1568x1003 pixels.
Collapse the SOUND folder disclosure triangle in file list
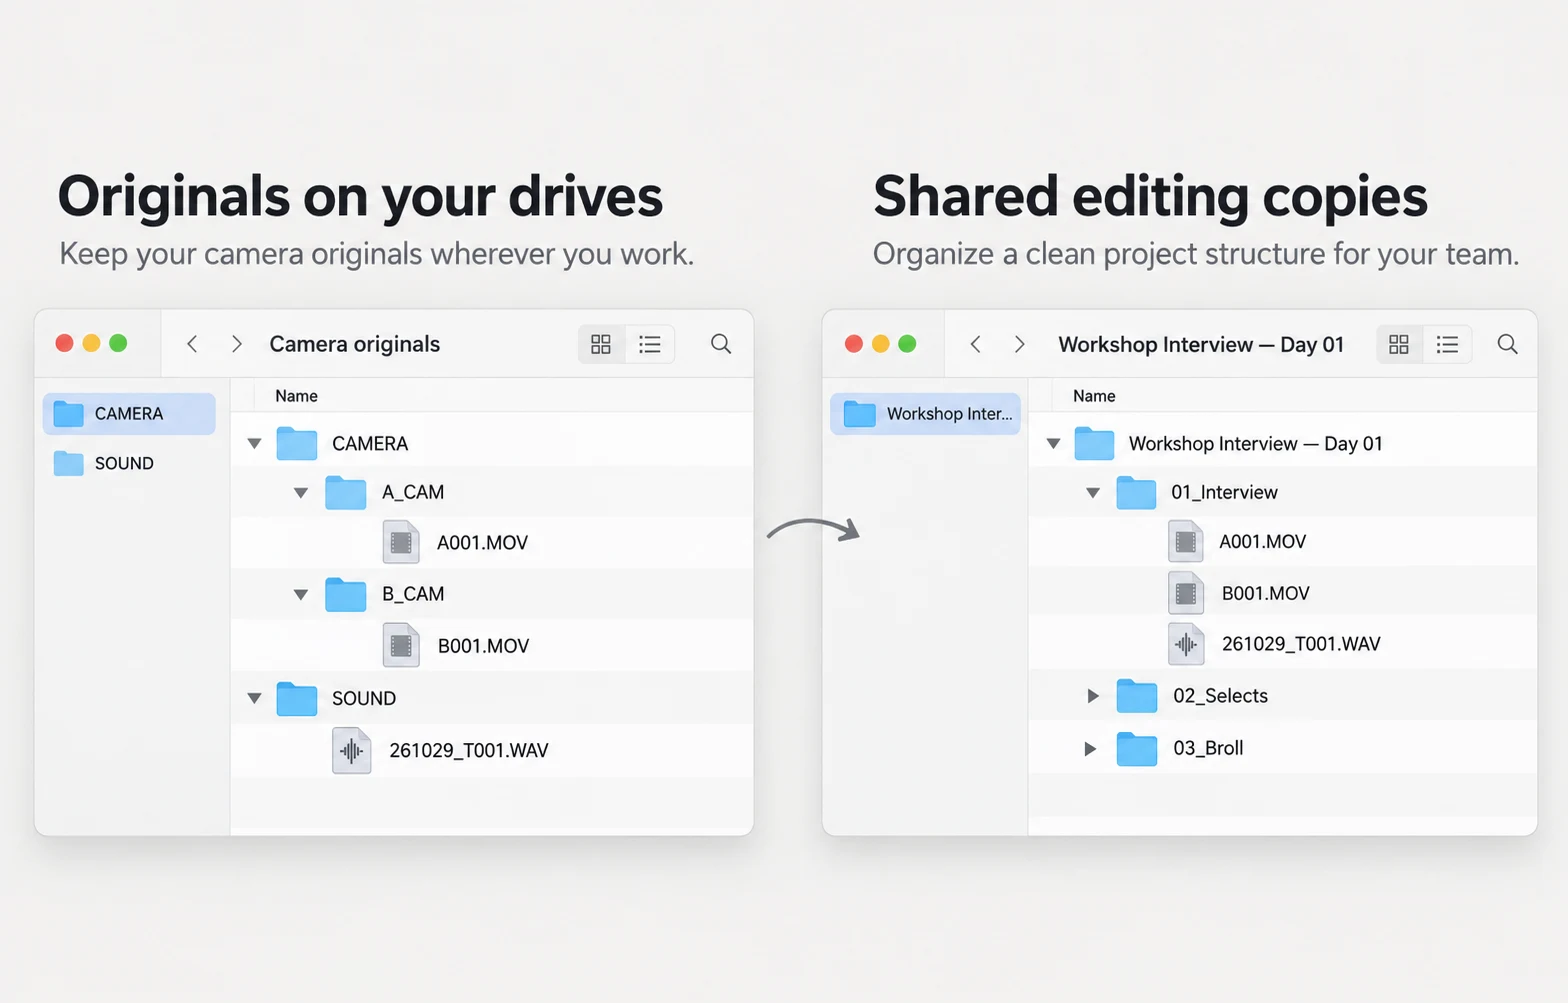(x=254, y=698)
